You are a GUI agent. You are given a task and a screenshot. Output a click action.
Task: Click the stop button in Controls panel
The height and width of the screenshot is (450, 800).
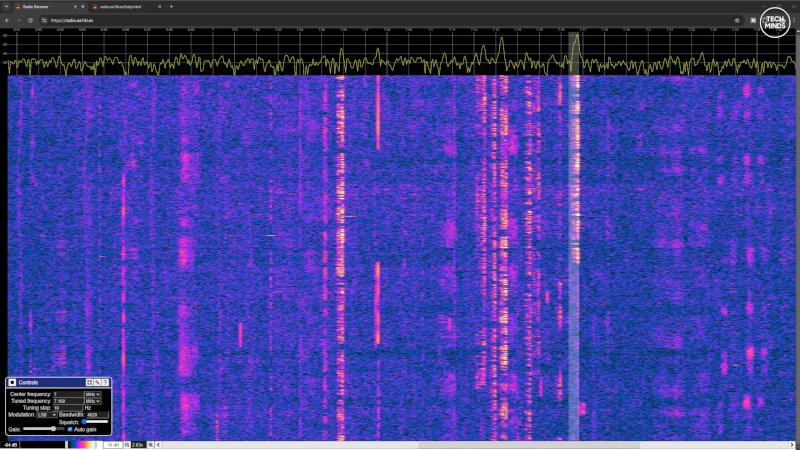[x=12, y=382]
